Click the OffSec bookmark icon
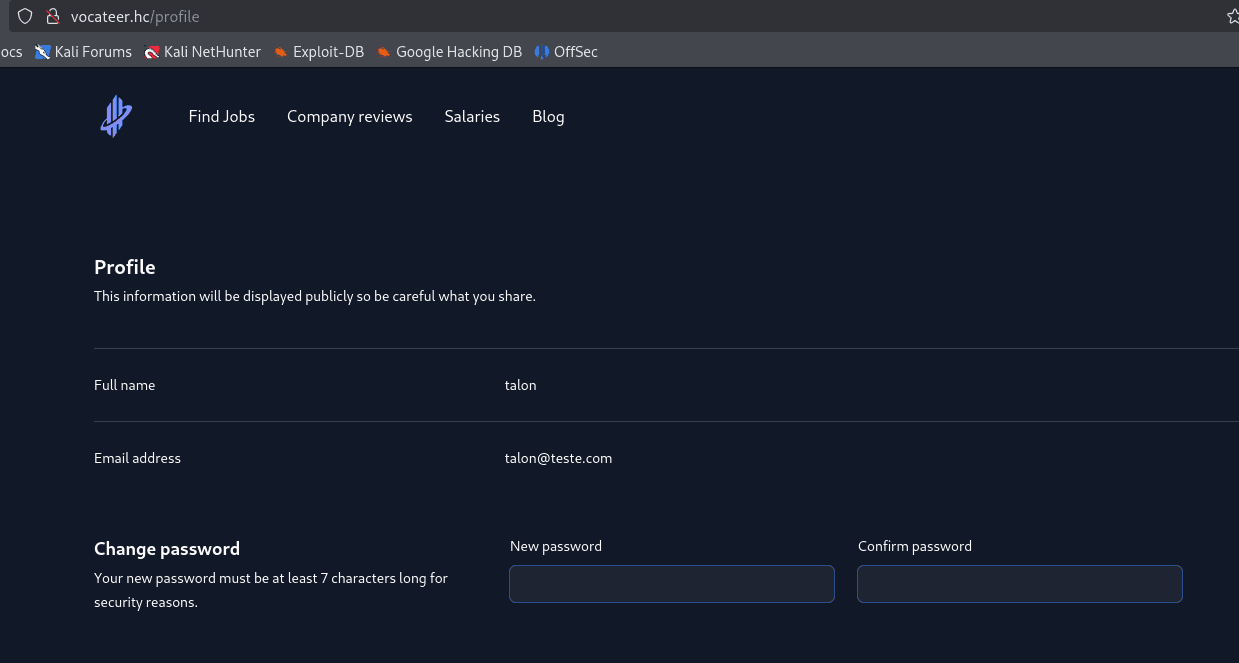 (542, 52)
